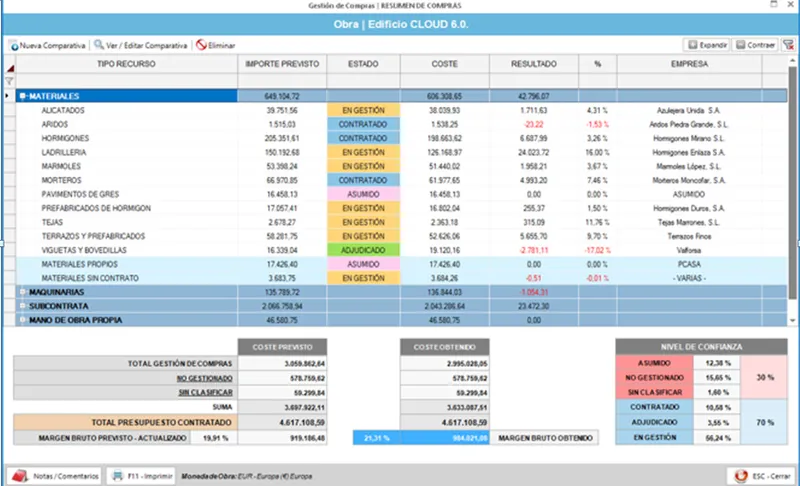Click the 70 % confidence block
The image size is (800, 486).
(x=764, y=422)
